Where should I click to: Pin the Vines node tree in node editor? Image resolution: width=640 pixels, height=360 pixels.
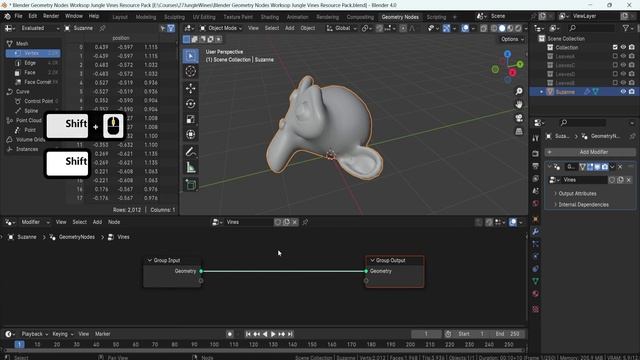[x=305, y=222]
